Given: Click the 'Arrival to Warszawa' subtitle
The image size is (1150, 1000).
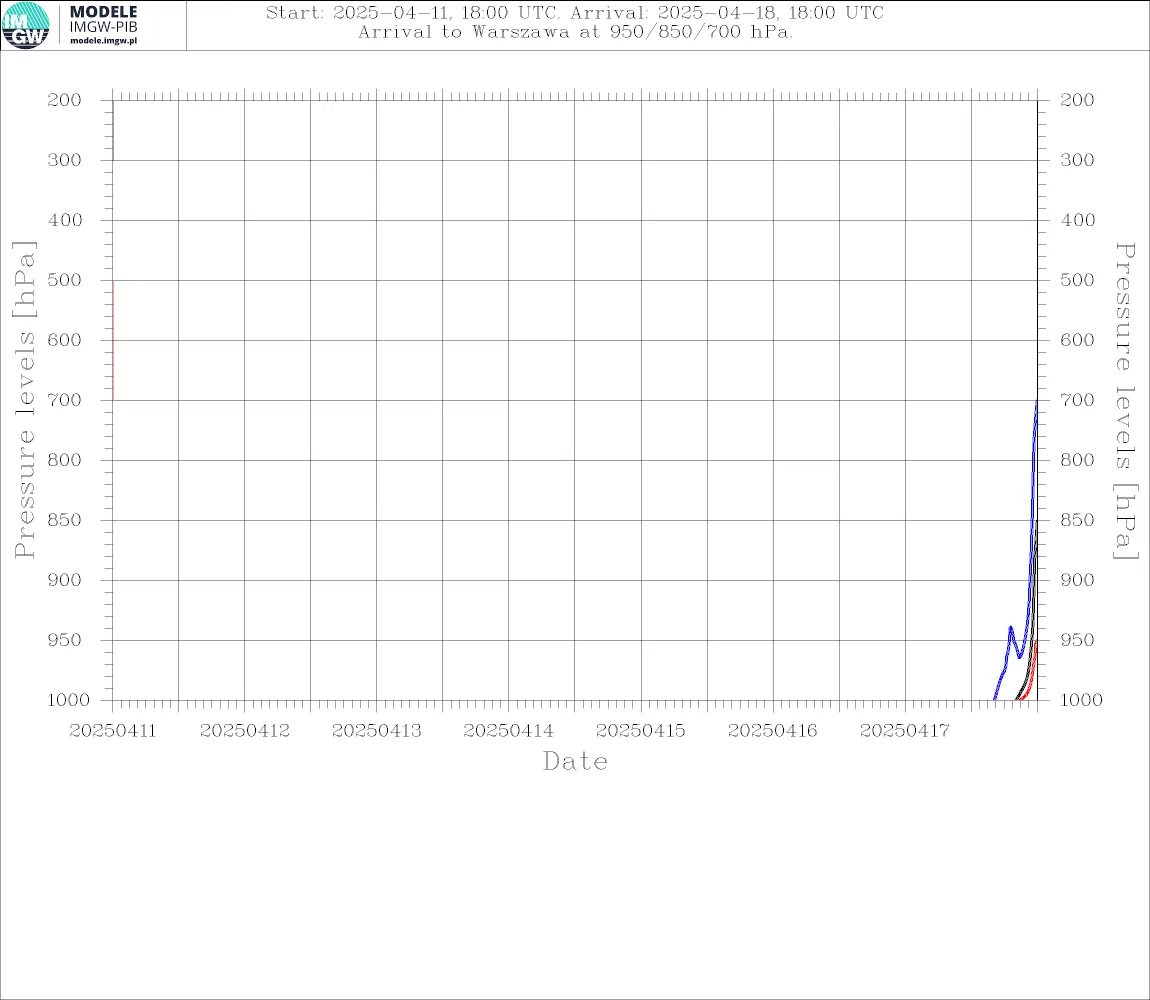Looking at the screenshot, I should (x=575, y=32).
